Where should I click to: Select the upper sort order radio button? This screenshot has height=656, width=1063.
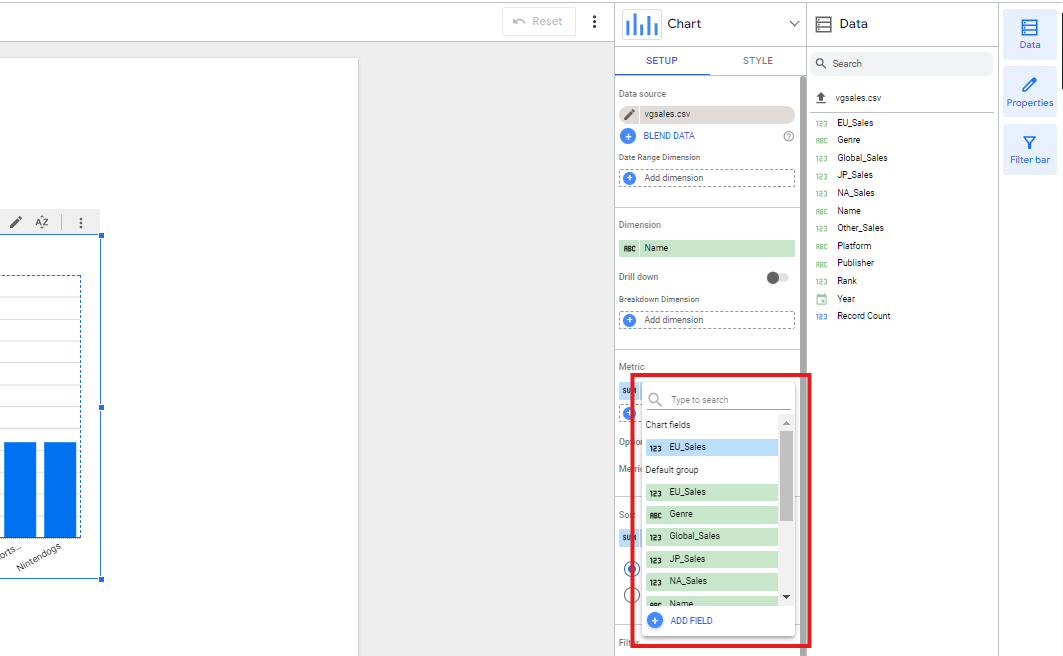click(x=631, y=568)
